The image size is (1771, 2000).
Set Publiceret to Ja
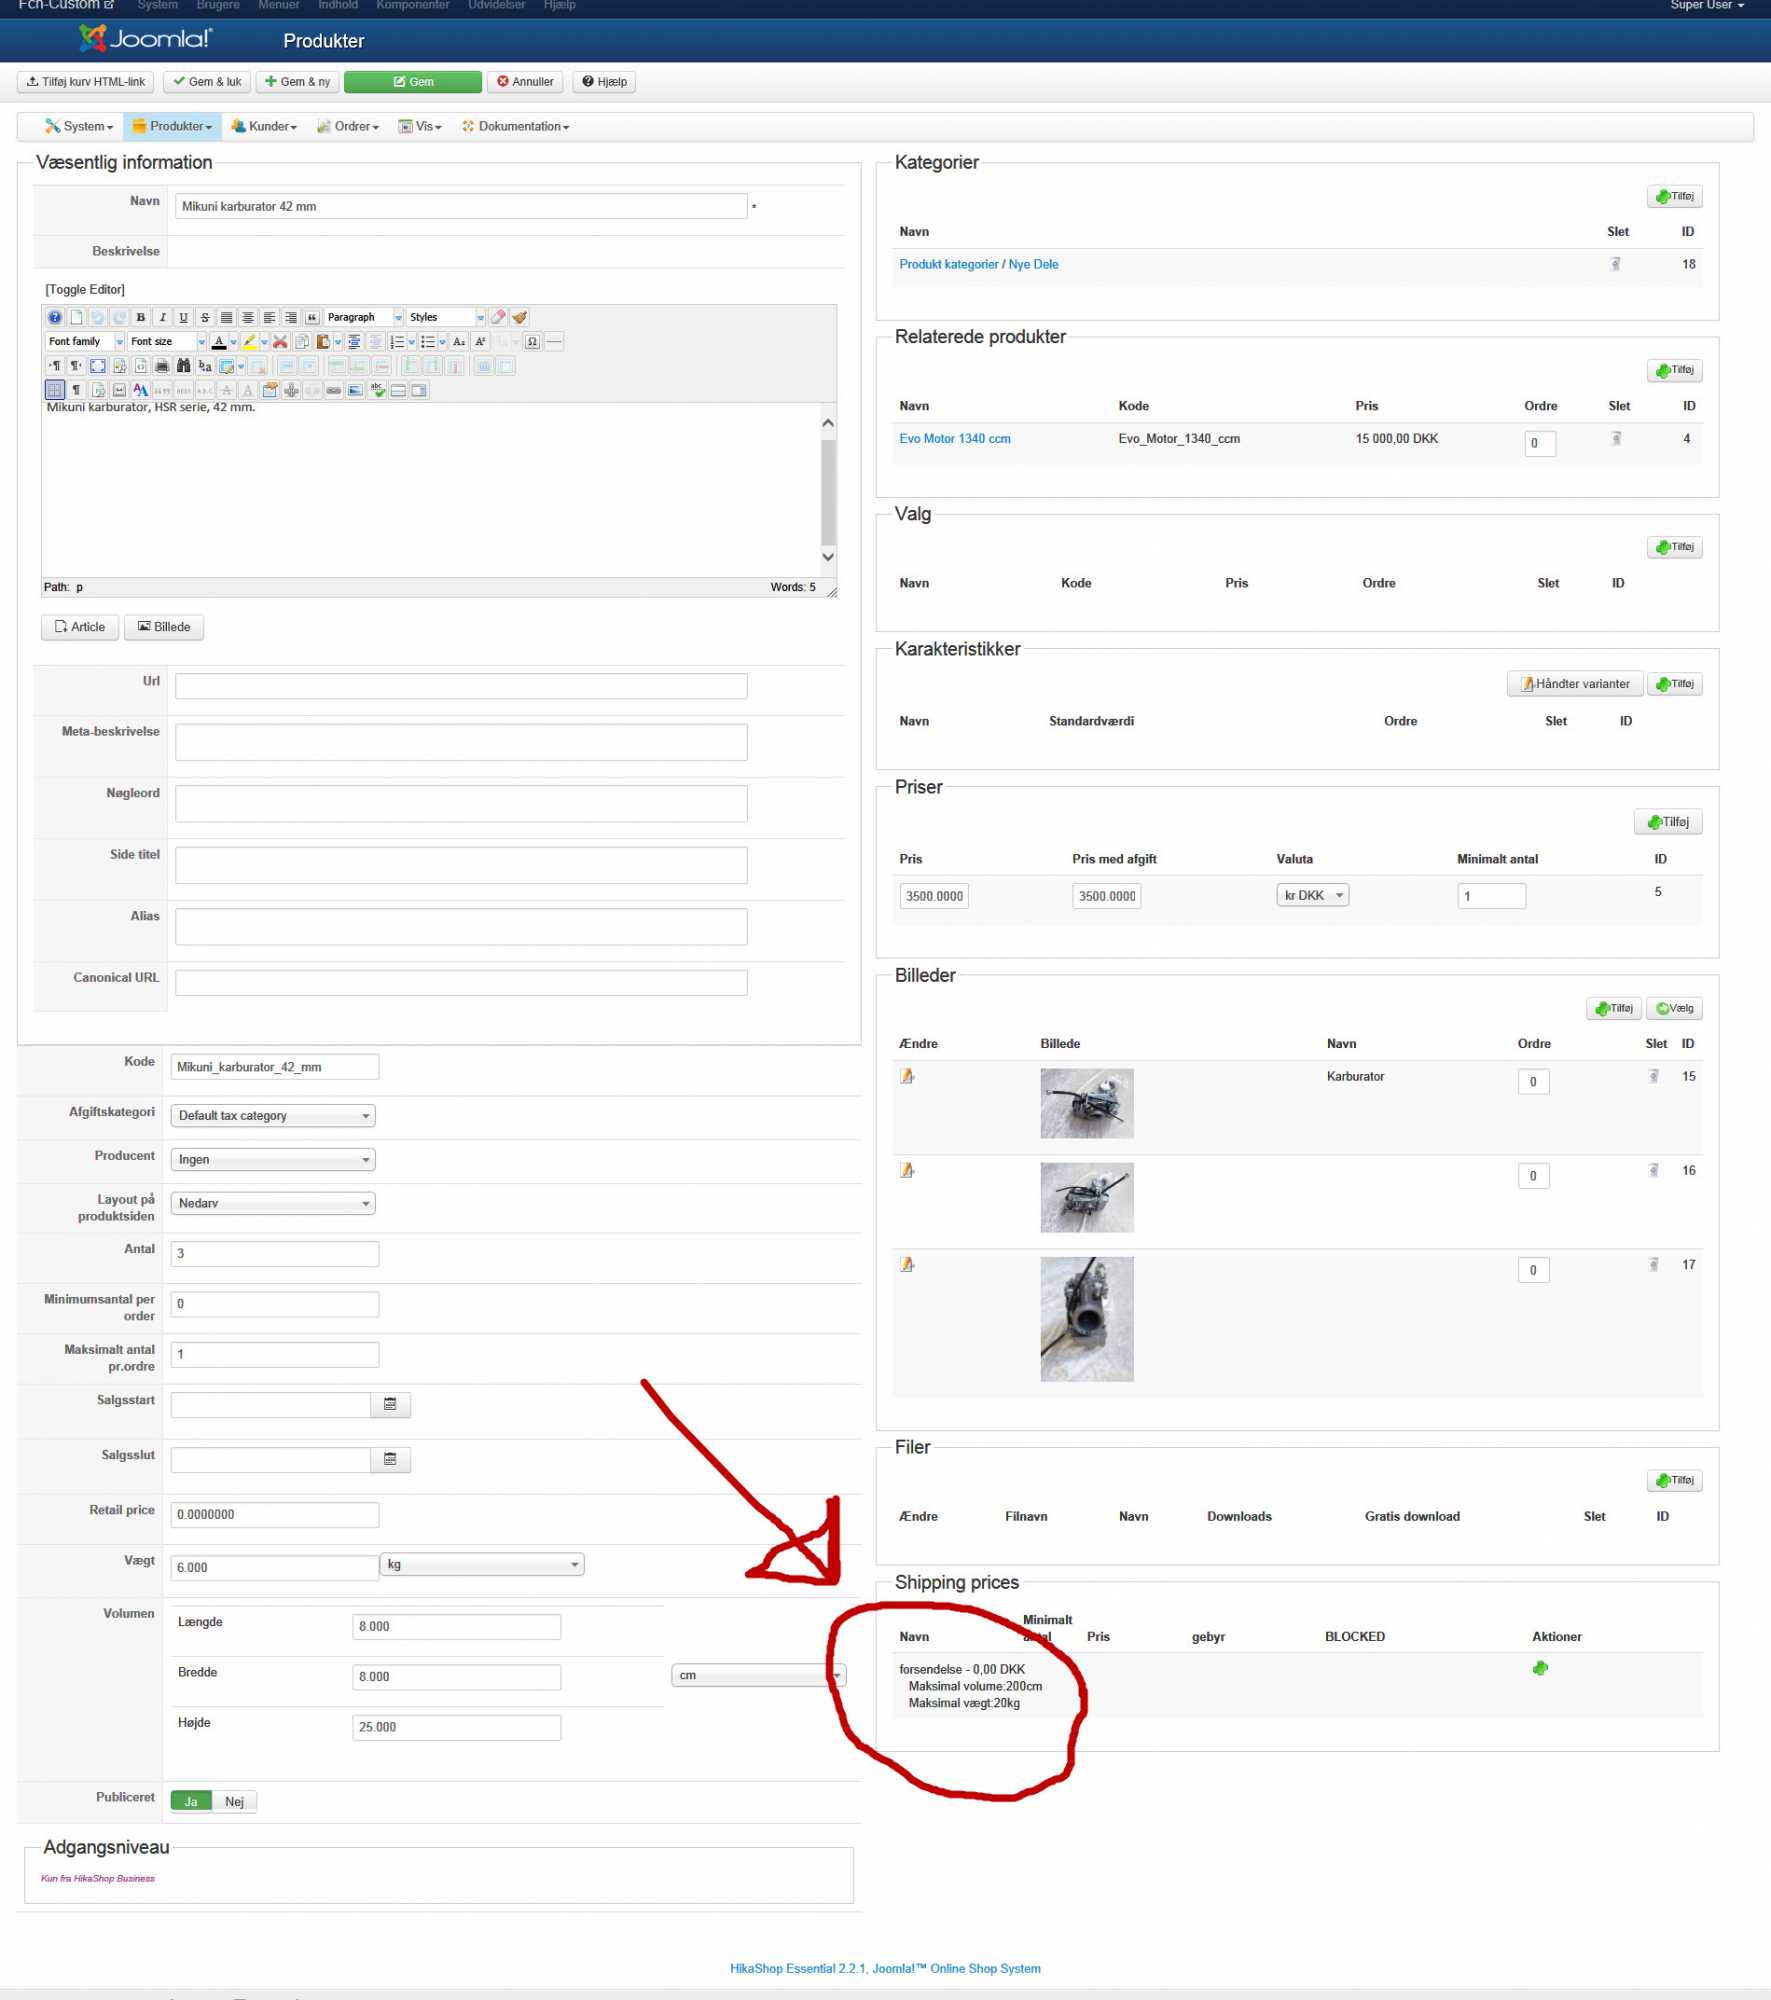(x=191, y=1801)
